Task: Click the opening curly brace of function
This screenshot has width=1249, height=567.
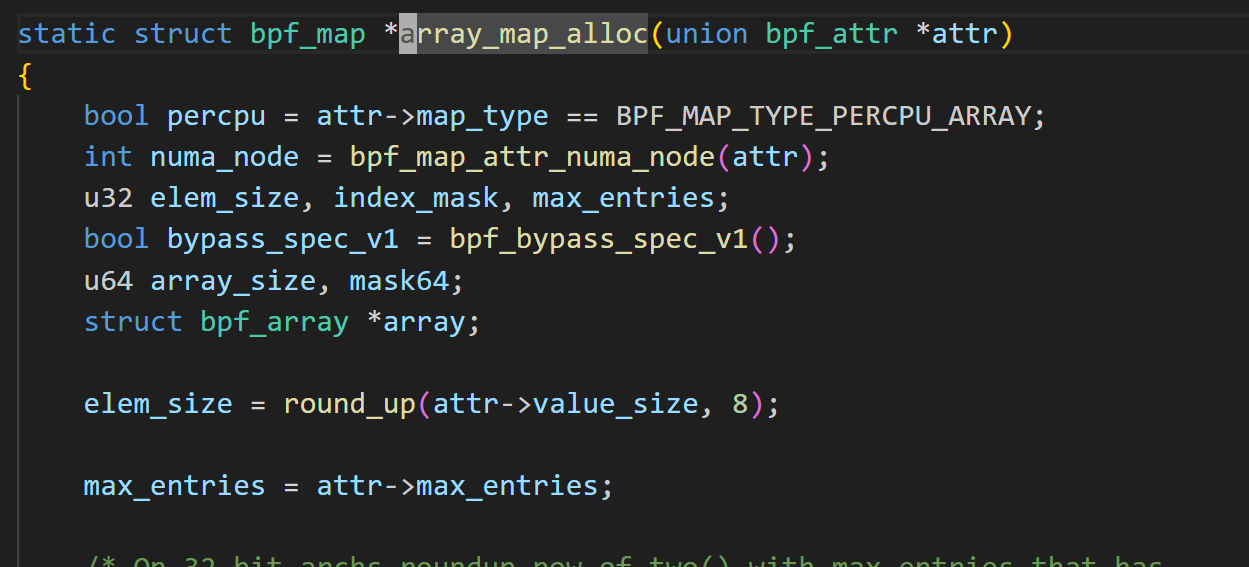Action: pyautogui.click(x=25, y=76)
